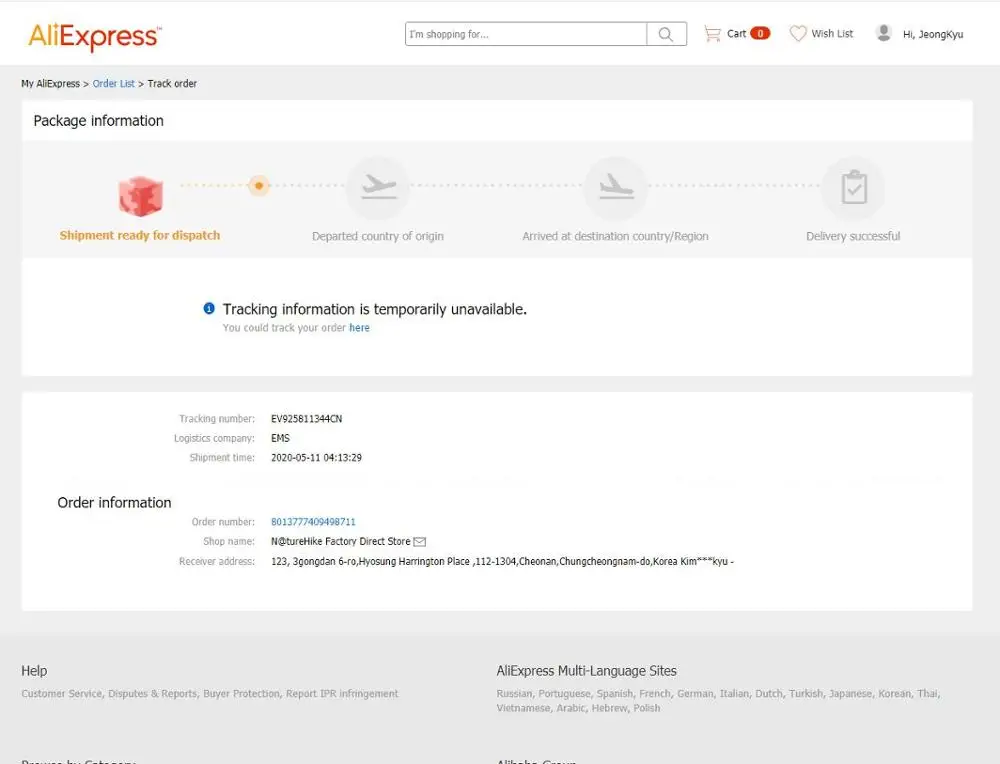Switch to Italian language site
Viewport: 1000px width, 764px height.
coord(734,693)
